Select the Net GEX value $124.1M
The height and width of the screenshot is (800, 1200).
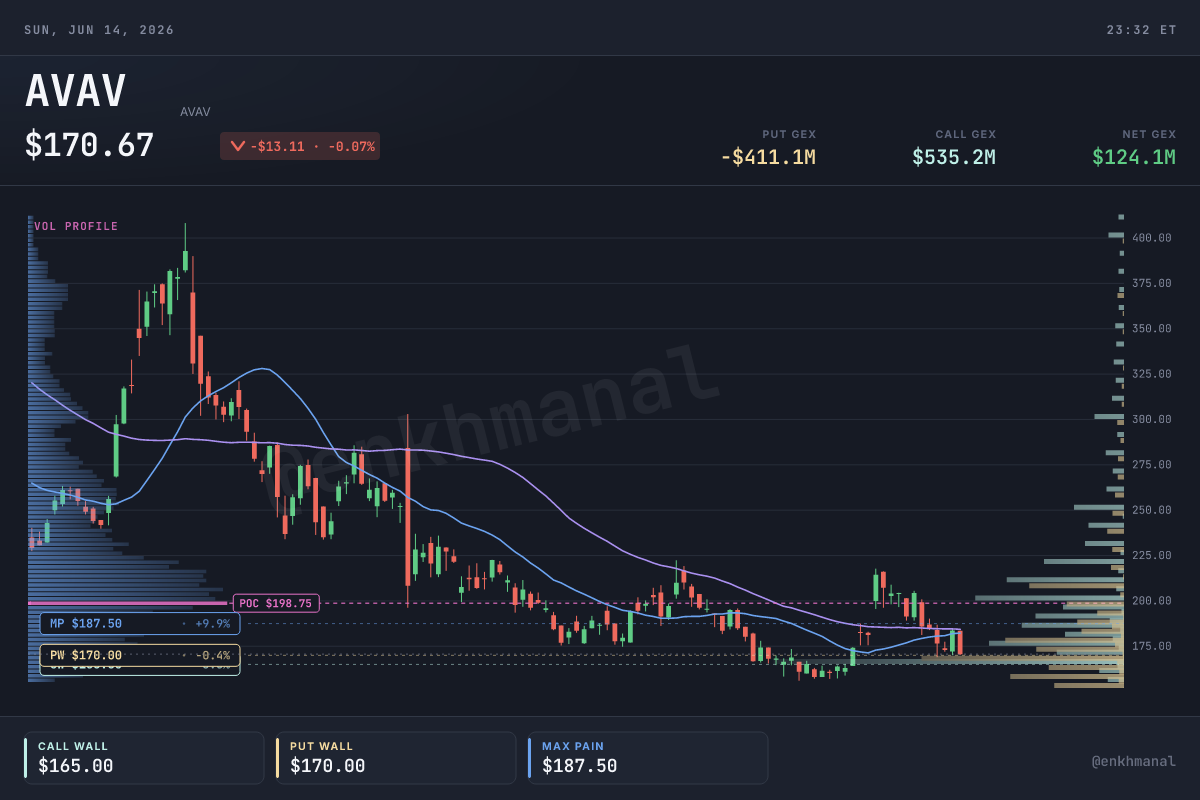[1134, 157]
